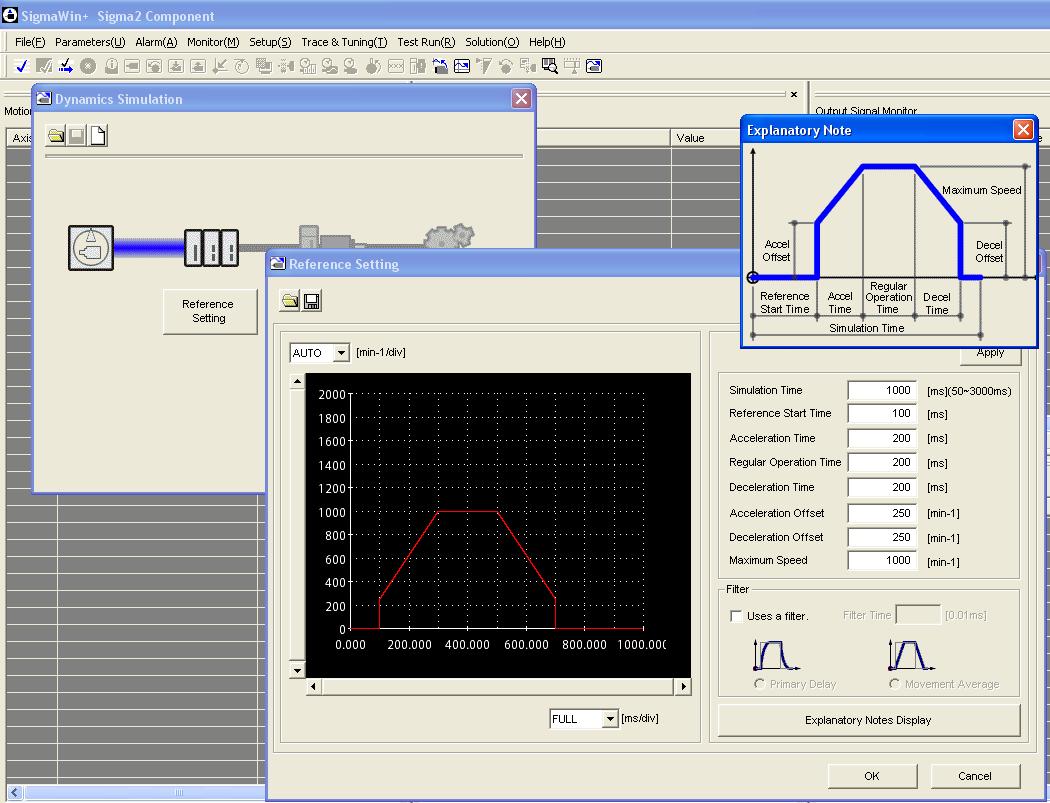This screenshot has width=1050, height=803.
Task: Click the motor icon in the simulation diagram
Action: (x=91, y=247)
